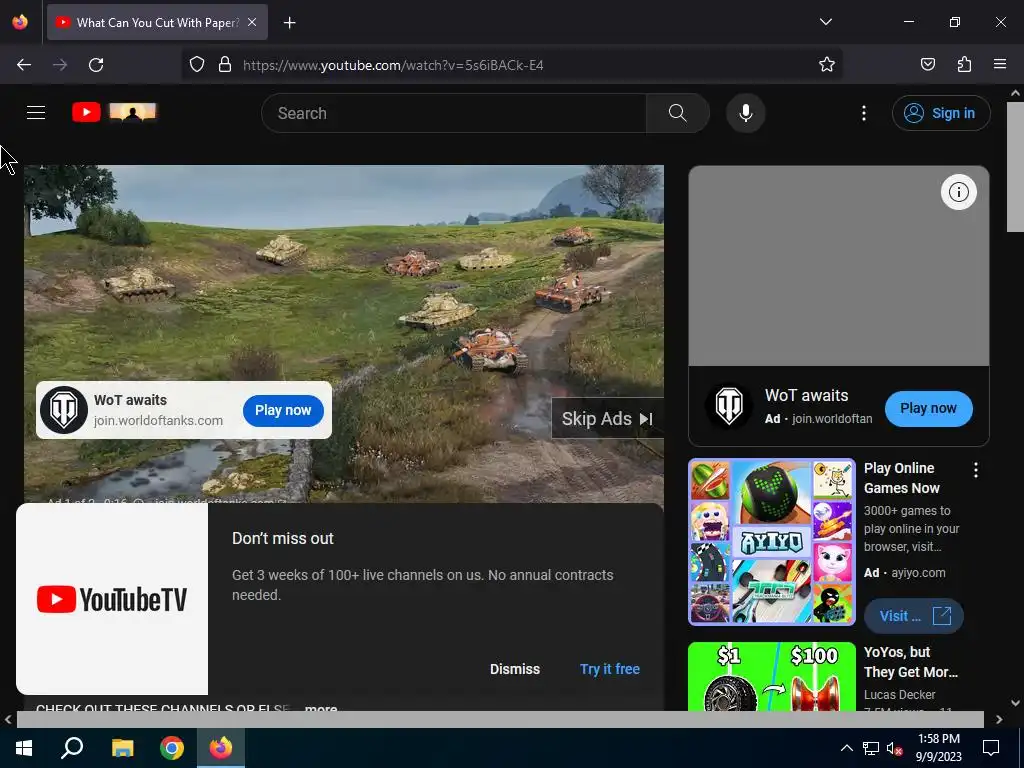Image resolution: width=1024 pixels, height=768 pixels.
Task: Go back in Firefox
Action: click(x=24, y=65)
